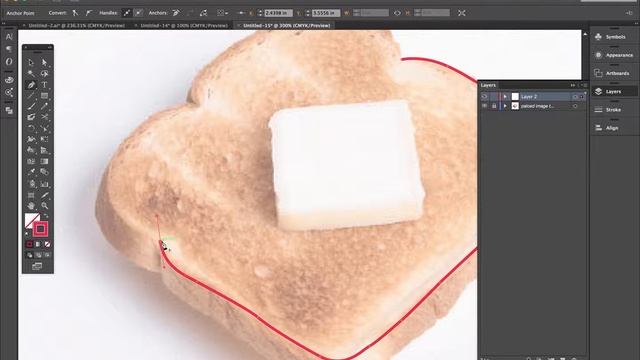Image resolution: width=640 pixels, height=360 pixels.
Task: Select the Blend tool
Action: (x=44, y=172)
